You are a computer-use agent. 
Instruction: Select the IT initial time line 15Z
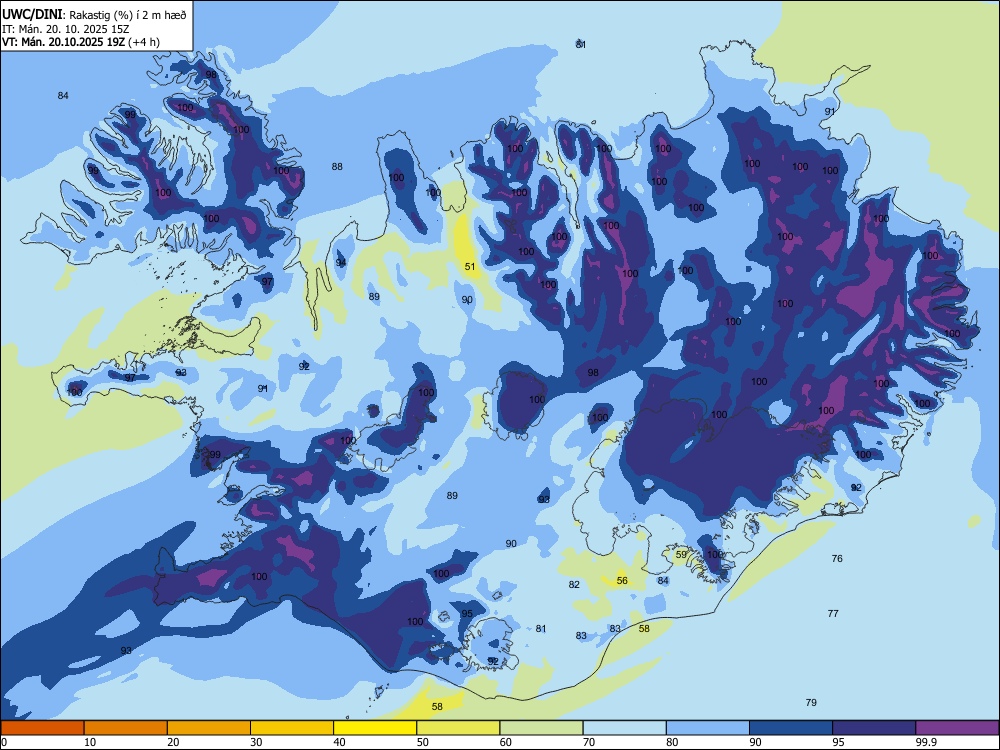pos(65,29)
